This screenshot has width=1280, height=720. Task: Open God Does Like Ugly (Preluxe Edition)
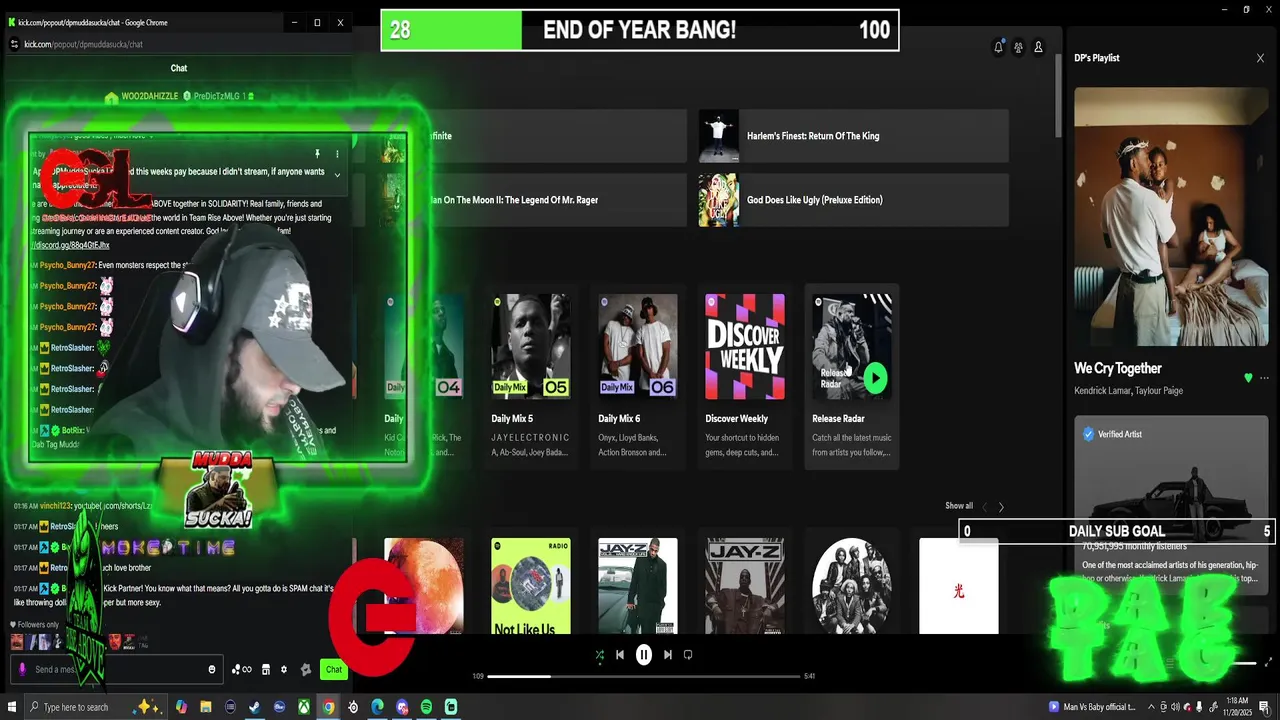pos(853,200)
